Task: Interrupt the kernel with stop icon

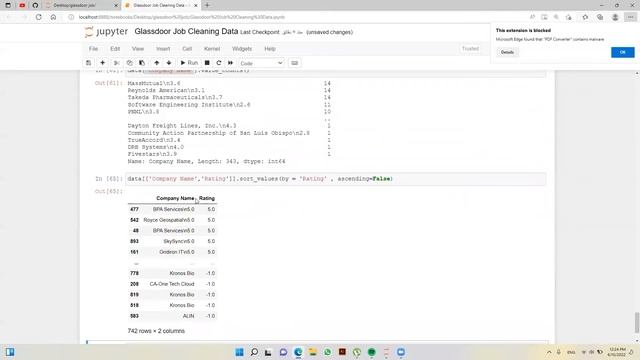Action: [x=207, y=63]
